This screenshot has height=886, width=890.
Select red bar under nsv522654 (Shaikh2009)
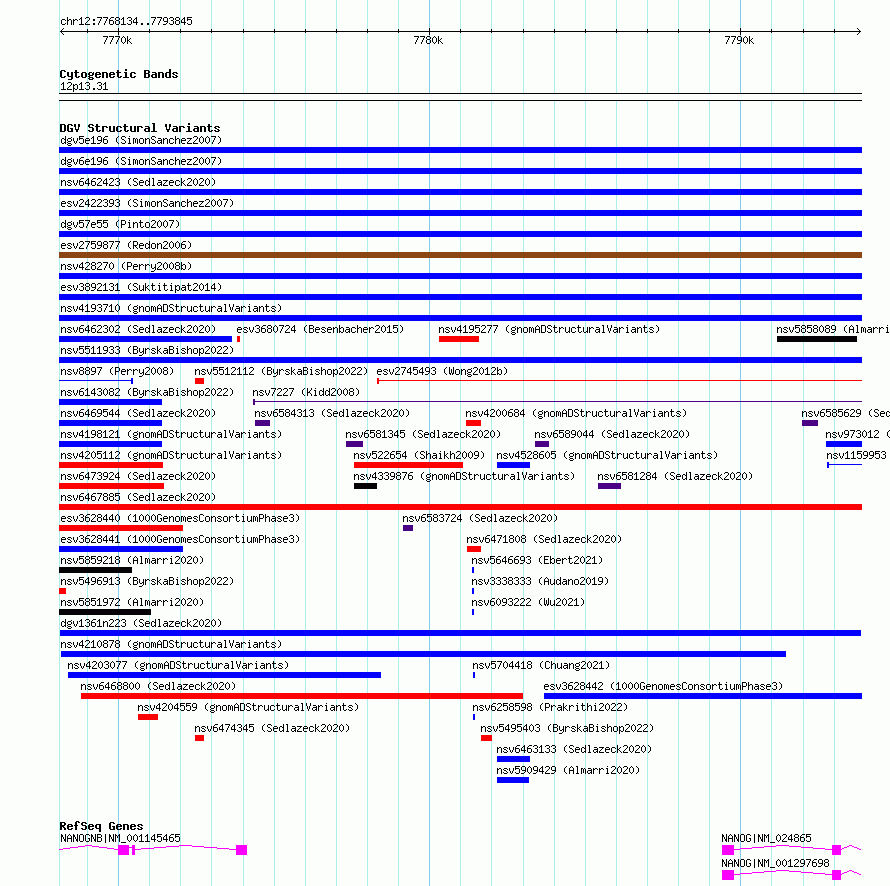(x=408, y=465)
